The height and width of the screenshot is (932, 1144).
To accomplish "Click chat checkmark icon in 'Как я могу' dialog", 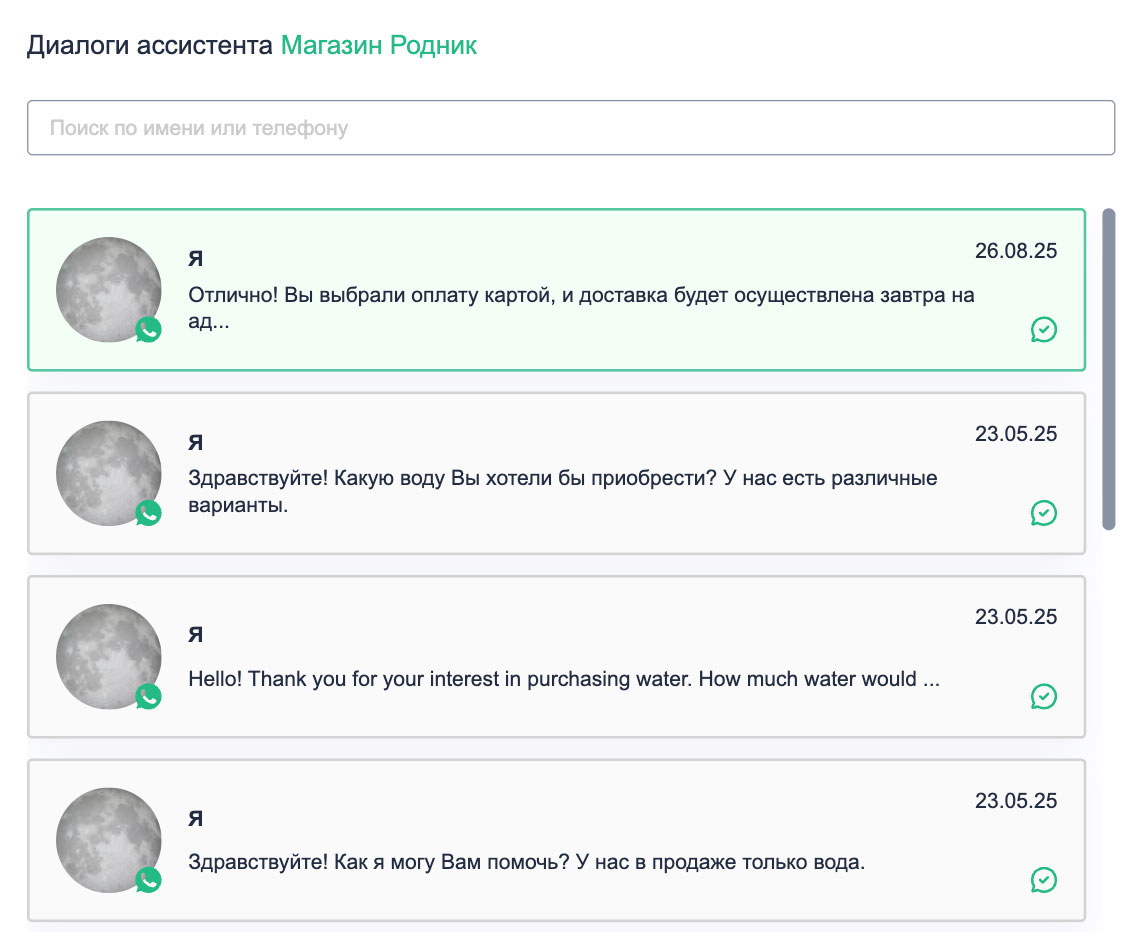I will tap(1043, 880).
